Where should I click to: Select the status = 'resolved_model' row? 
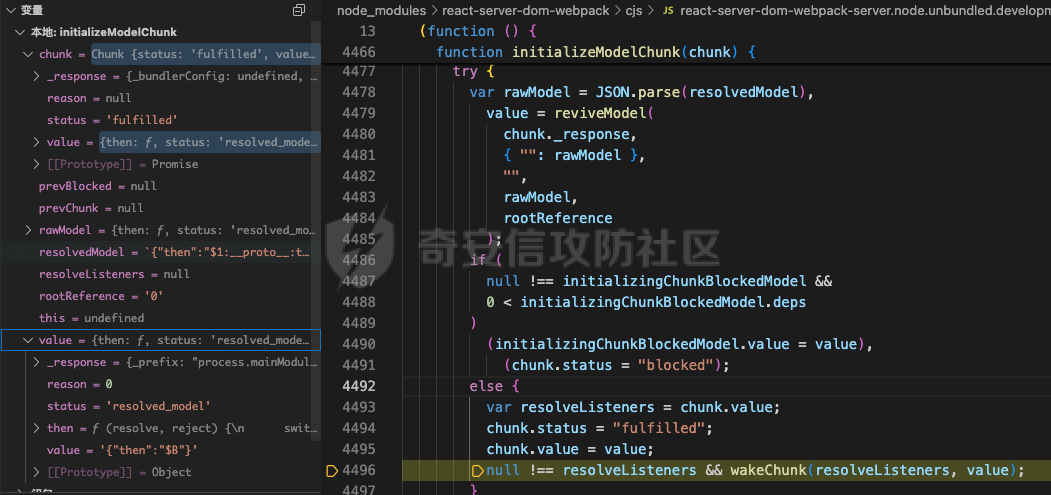tap(128, 406)
